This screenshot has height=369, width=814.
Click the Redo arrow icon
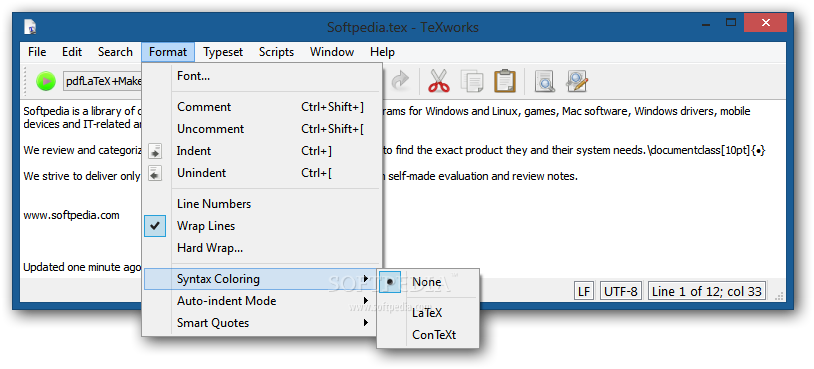pyautogui.click(x=400, y=81)
